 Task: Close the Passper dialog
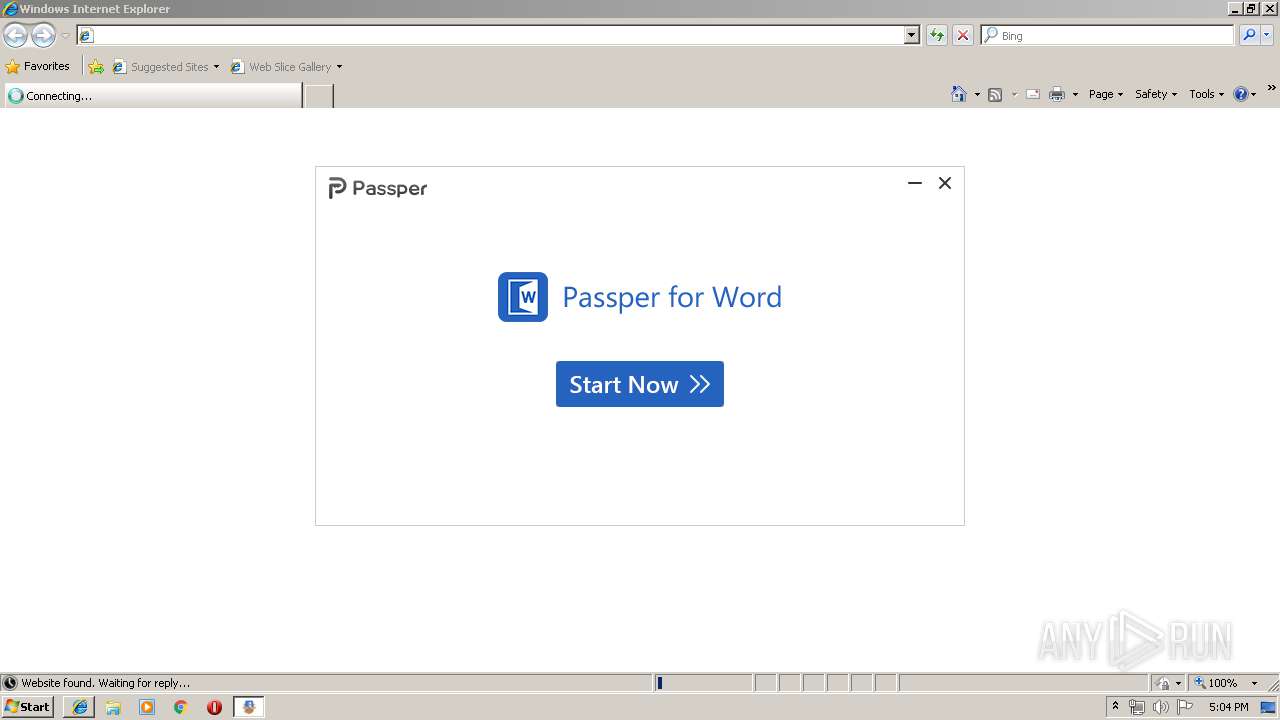[945, 183]
